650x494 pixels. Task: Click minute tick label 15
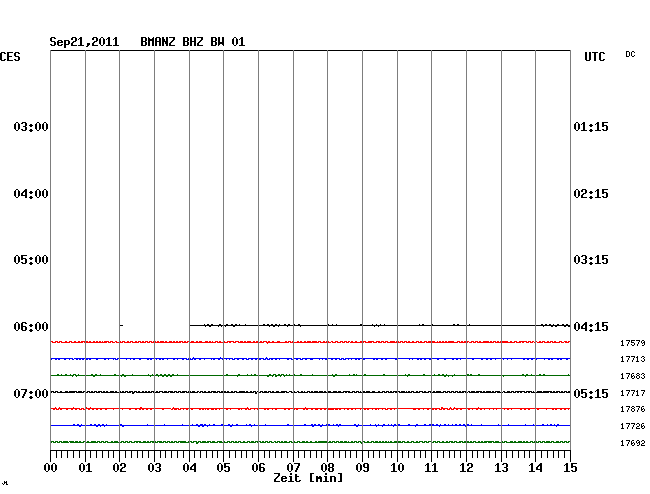click(x=570, y=468)
